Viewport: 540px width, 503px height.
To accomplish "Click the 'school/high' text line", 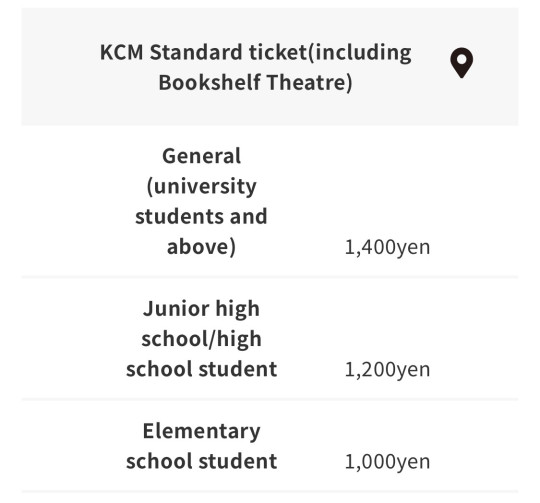I will pyautogui.click(x=201, y=339).
